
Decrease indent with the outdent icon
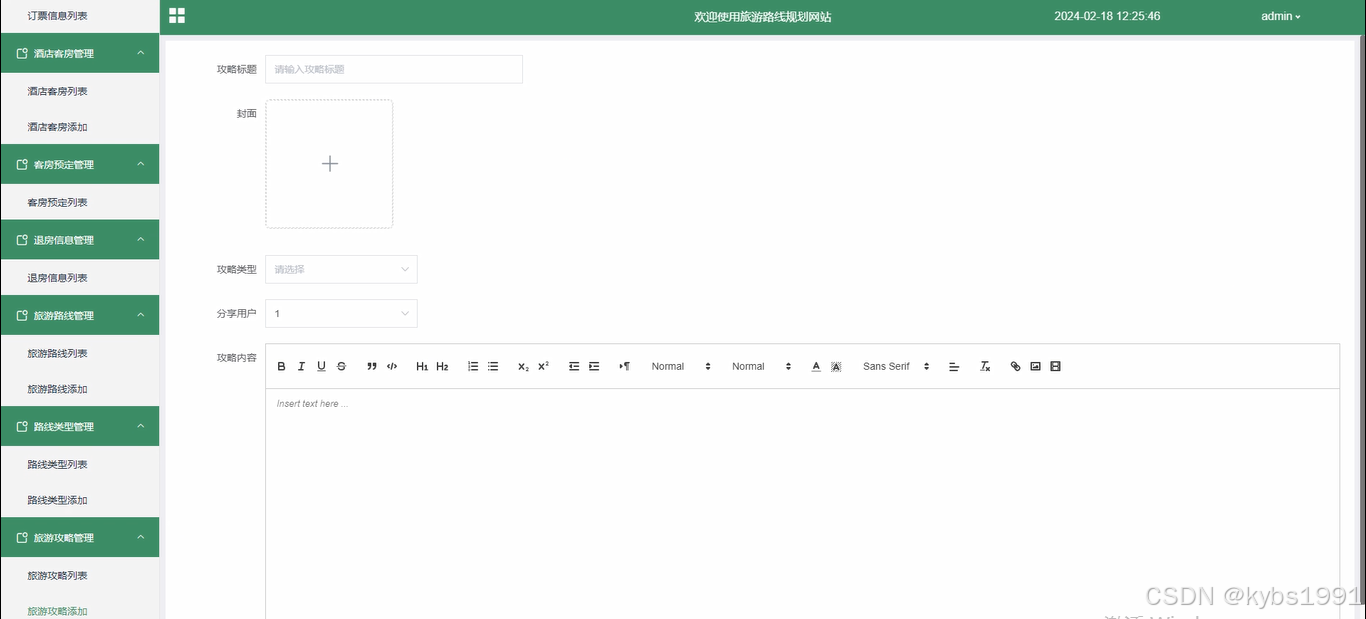tap(574, 366)
